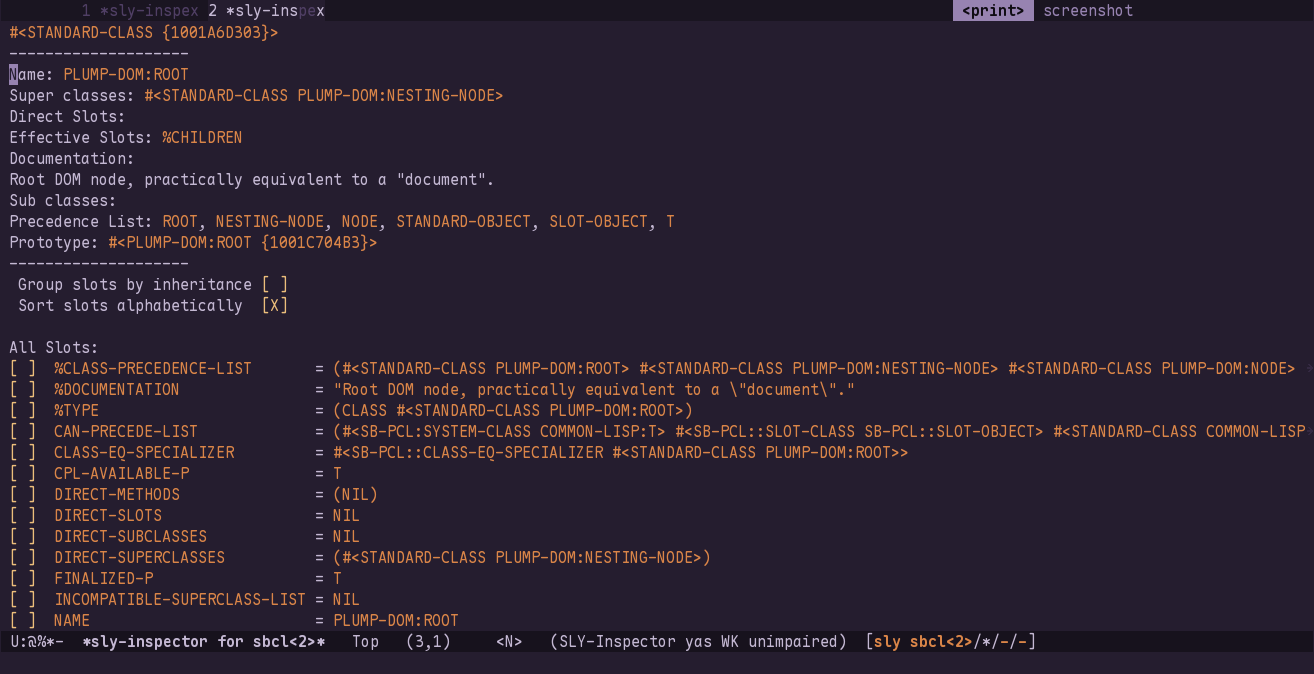Check the %TYPE slot checkbox
Image resolution: width=1314 pixels, height=674 pixels.
click(x=23, y=411)
